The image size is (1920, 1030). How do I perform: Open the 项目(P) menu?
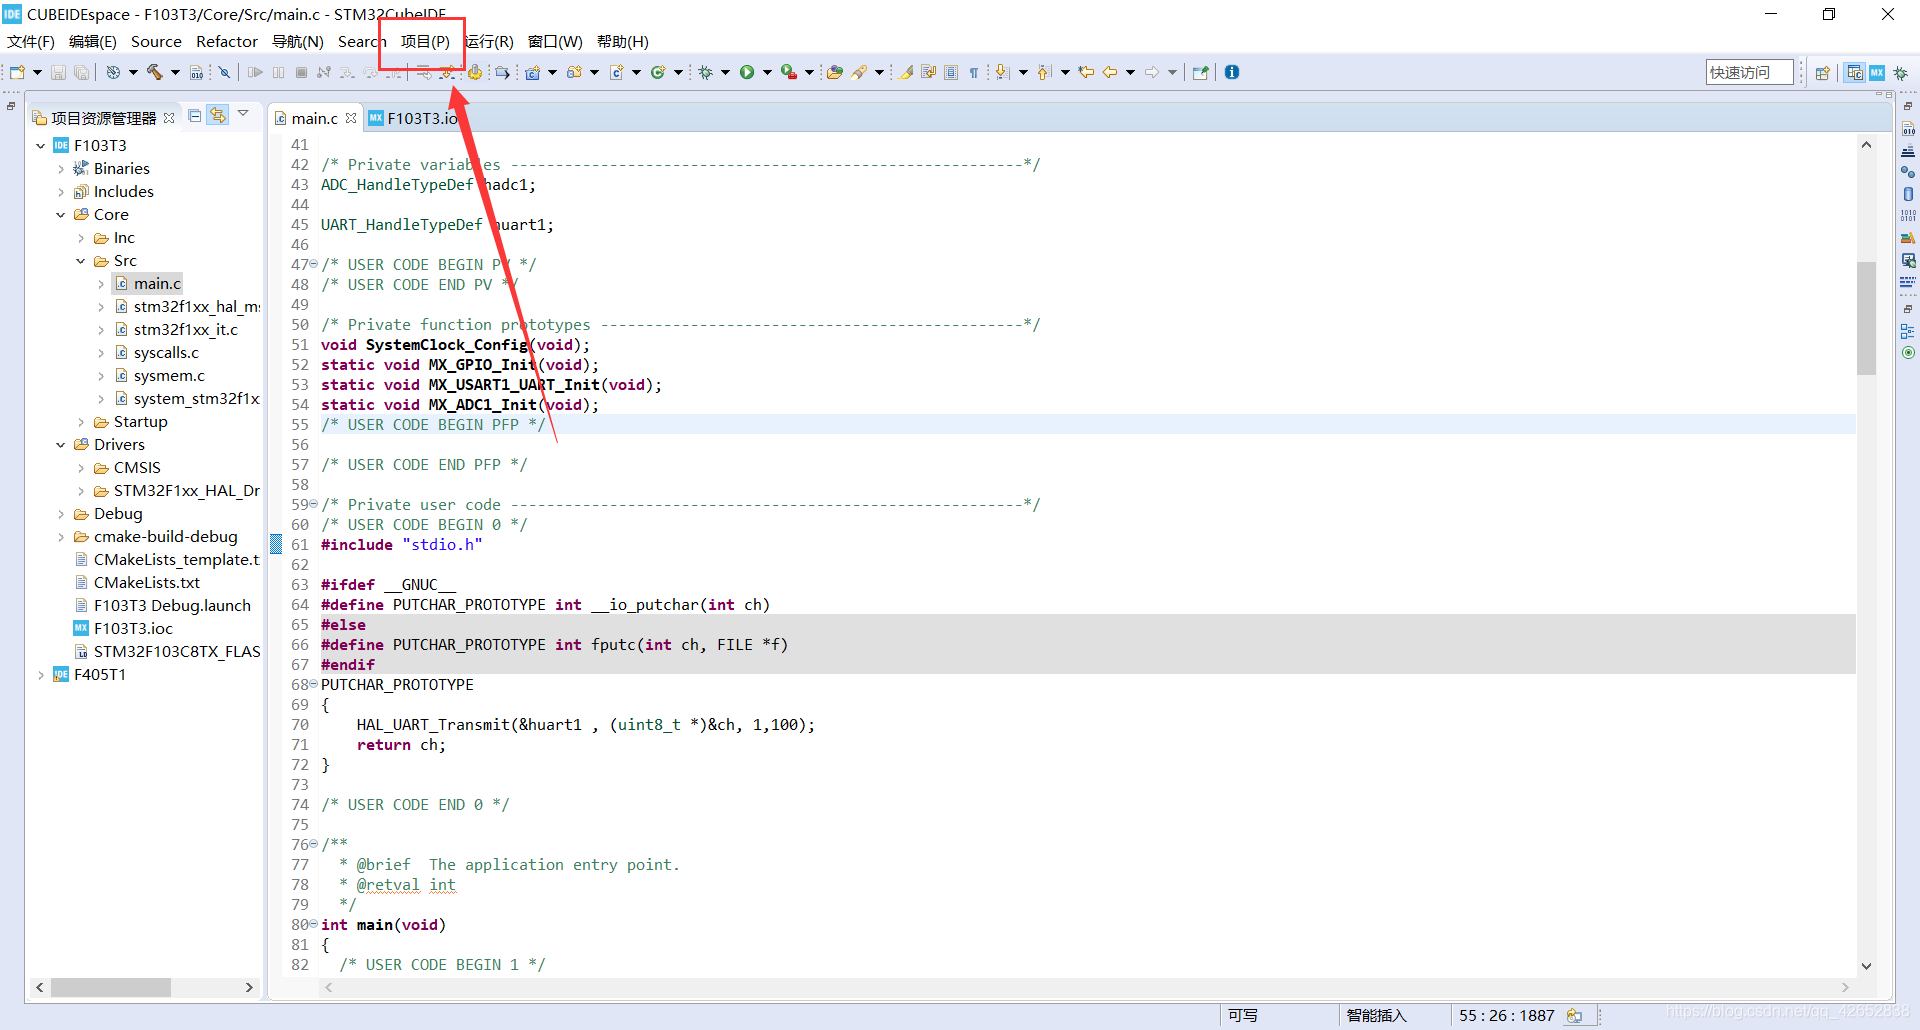pyautogui.click(x=424, y=41)
